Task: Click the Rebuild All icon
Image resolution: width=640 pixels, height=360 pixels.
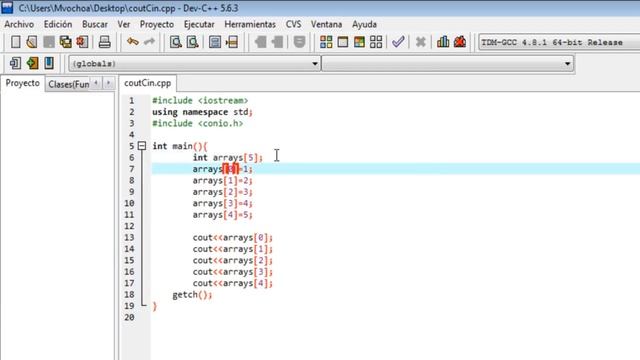Action: tap(376, 42)
